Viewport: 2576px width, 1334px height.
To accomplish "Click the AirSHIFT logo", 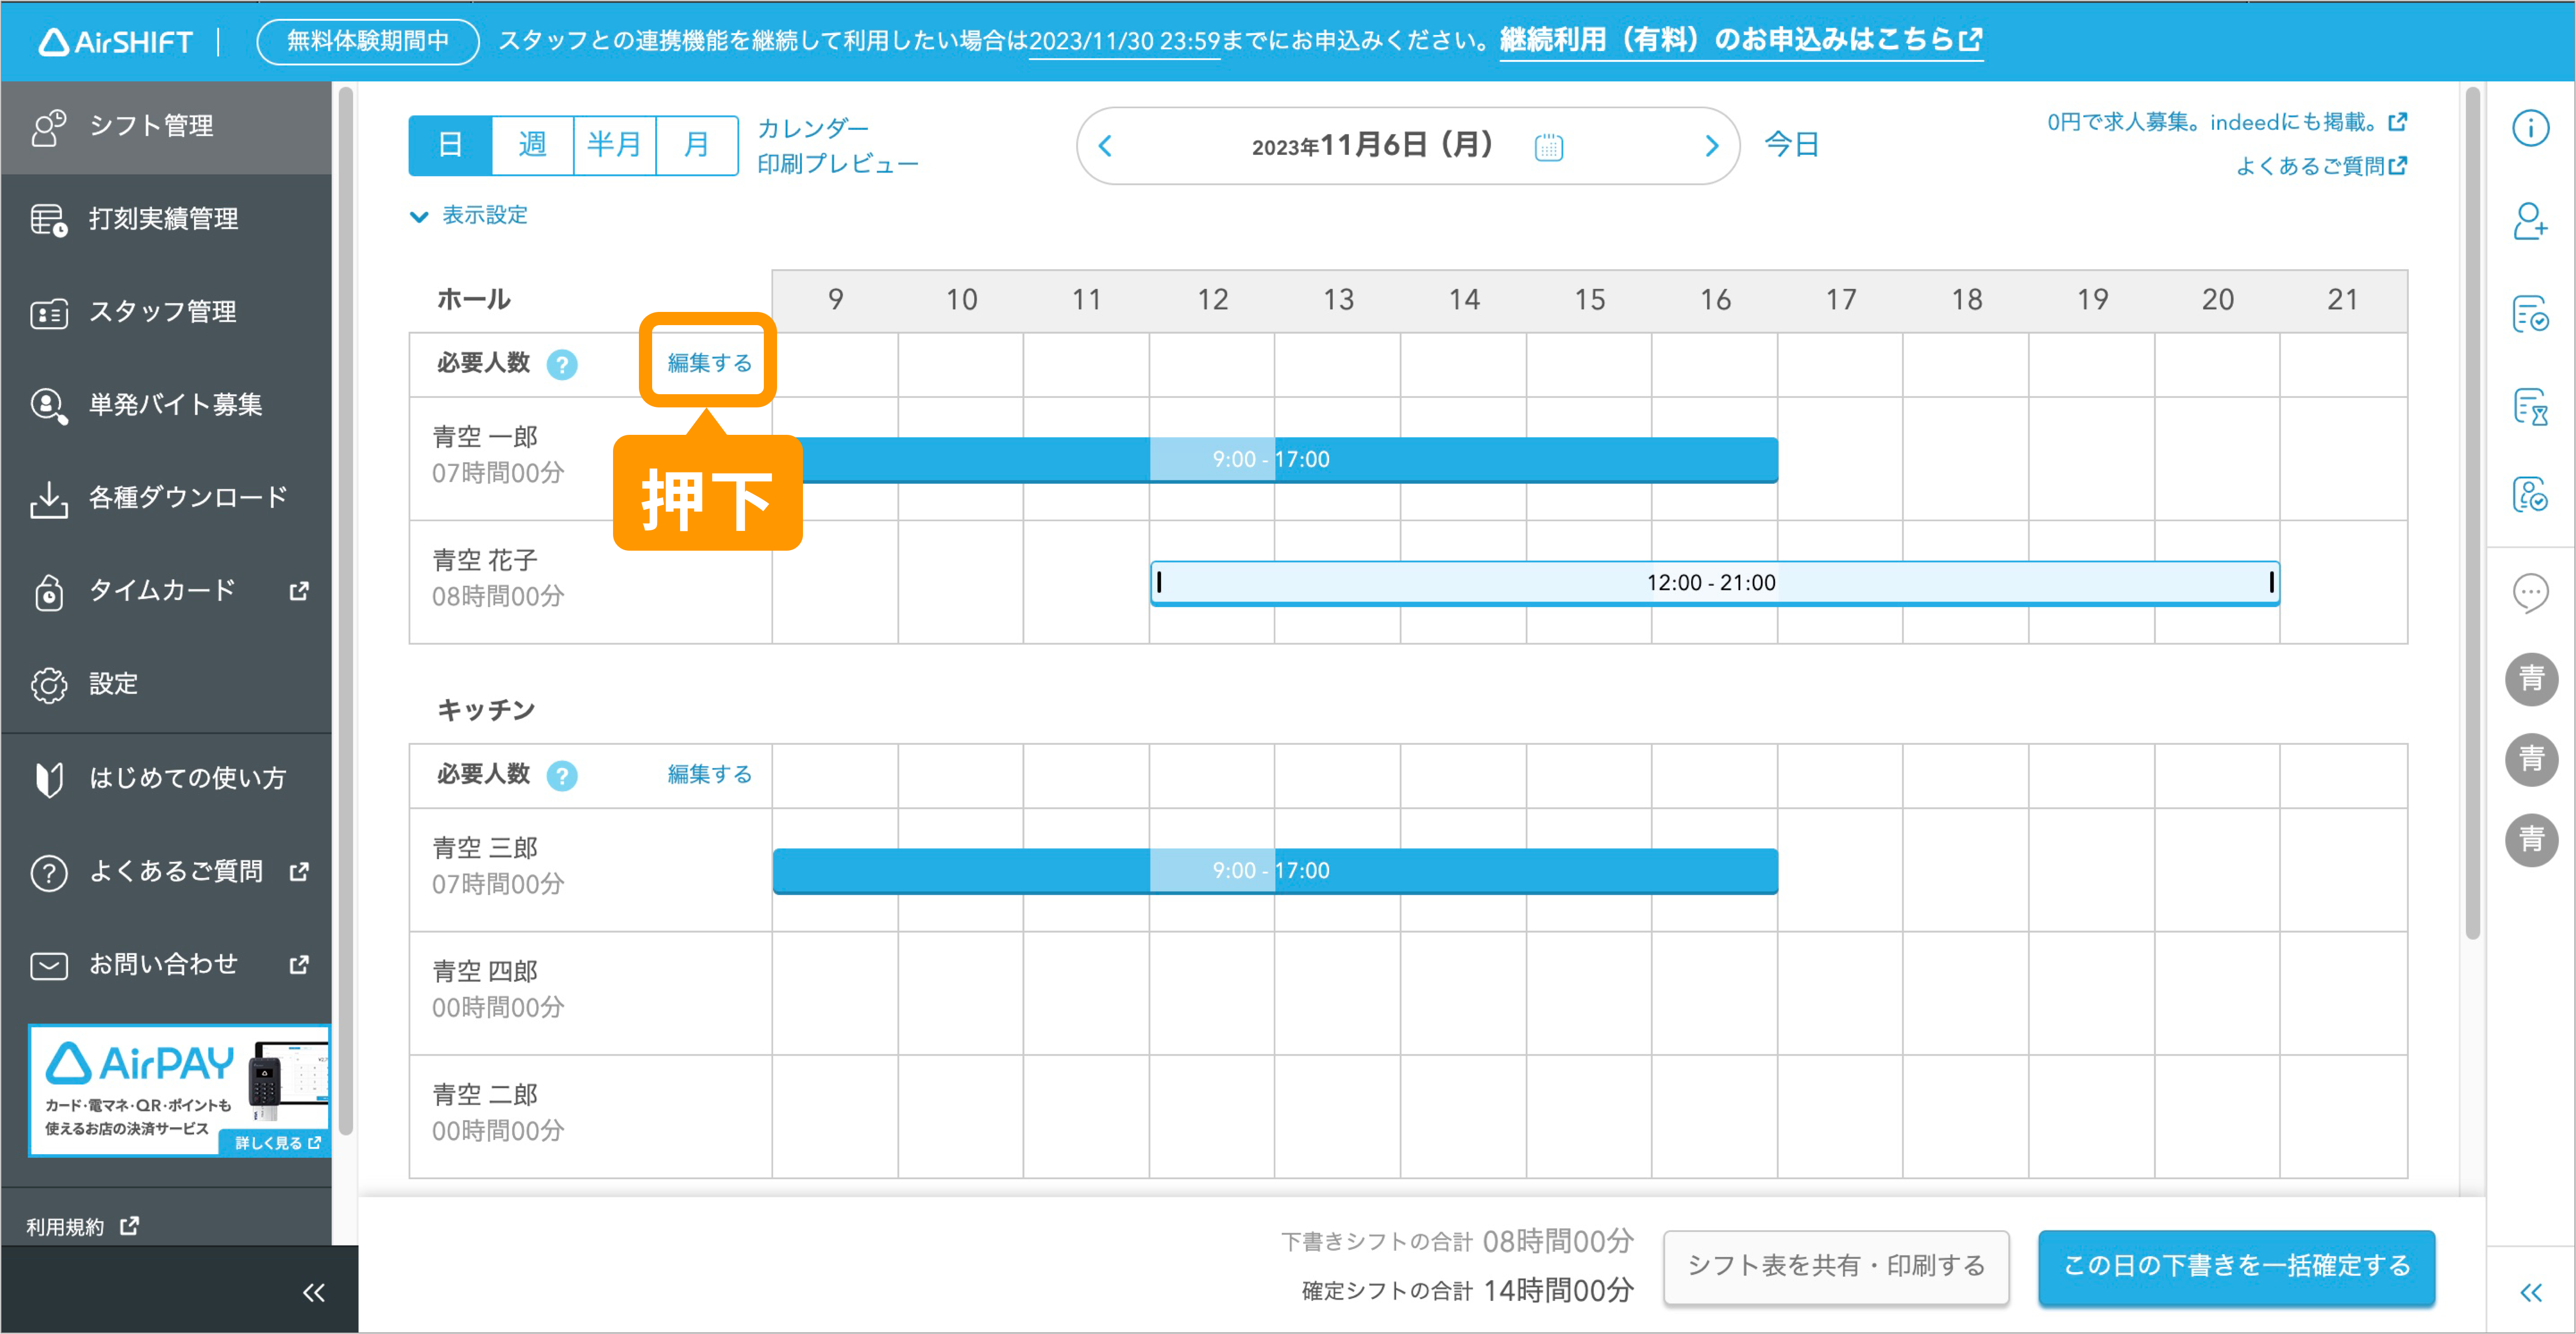I will tap(115, 41).
